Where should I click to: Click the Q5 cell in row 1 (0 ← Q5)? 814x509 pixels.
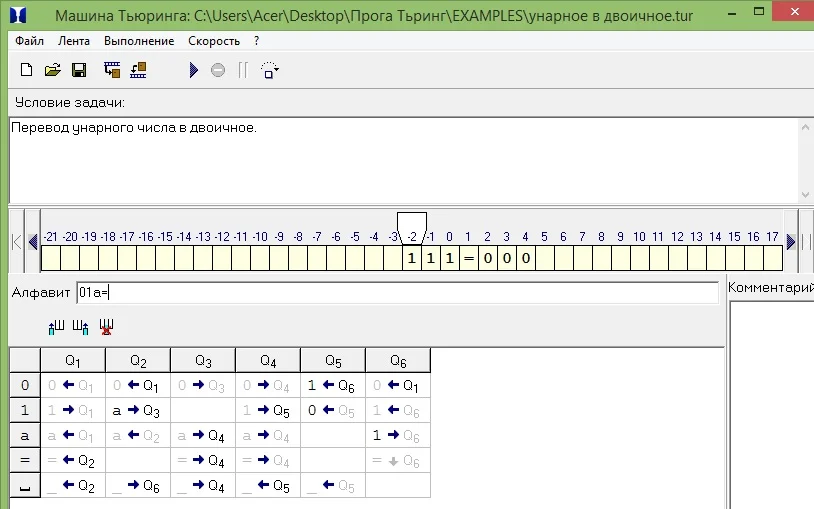point(333,410)
